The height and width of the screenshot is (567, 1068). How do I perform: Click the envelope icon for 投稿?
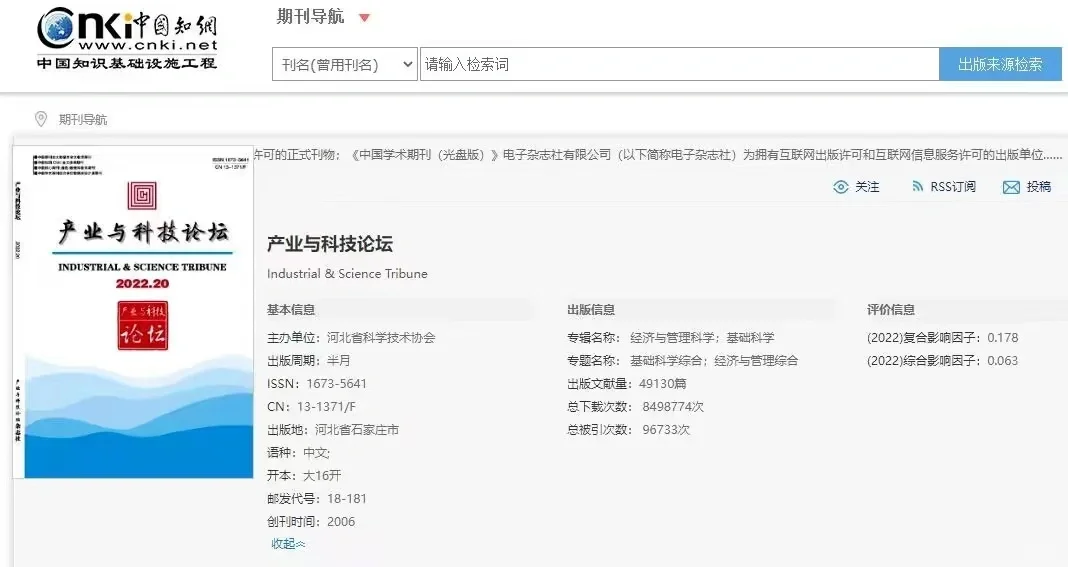pos(1011,187)
